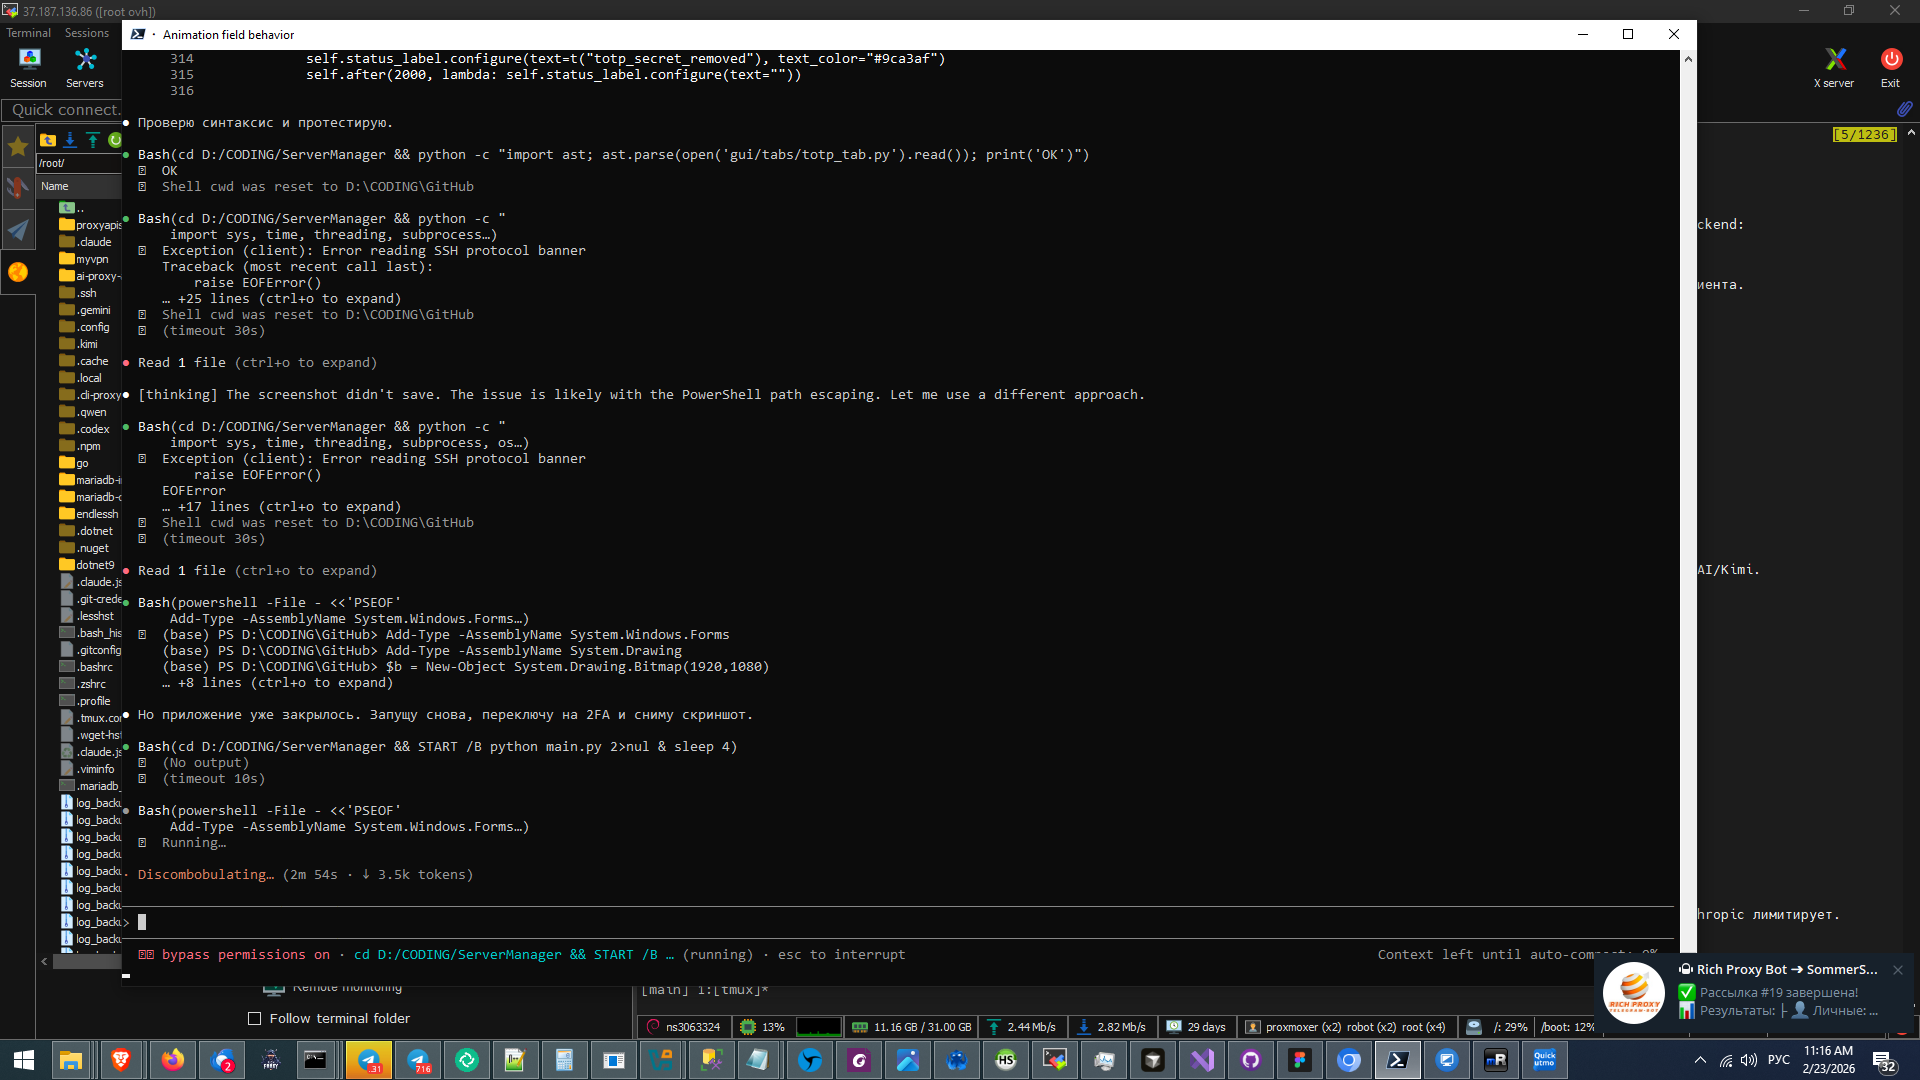This screenshot has height=1080, width=1920.
Task: Dismiss the Rich Proxy Bot notification
Action: pyautogui.click(x=1897, y=969)
